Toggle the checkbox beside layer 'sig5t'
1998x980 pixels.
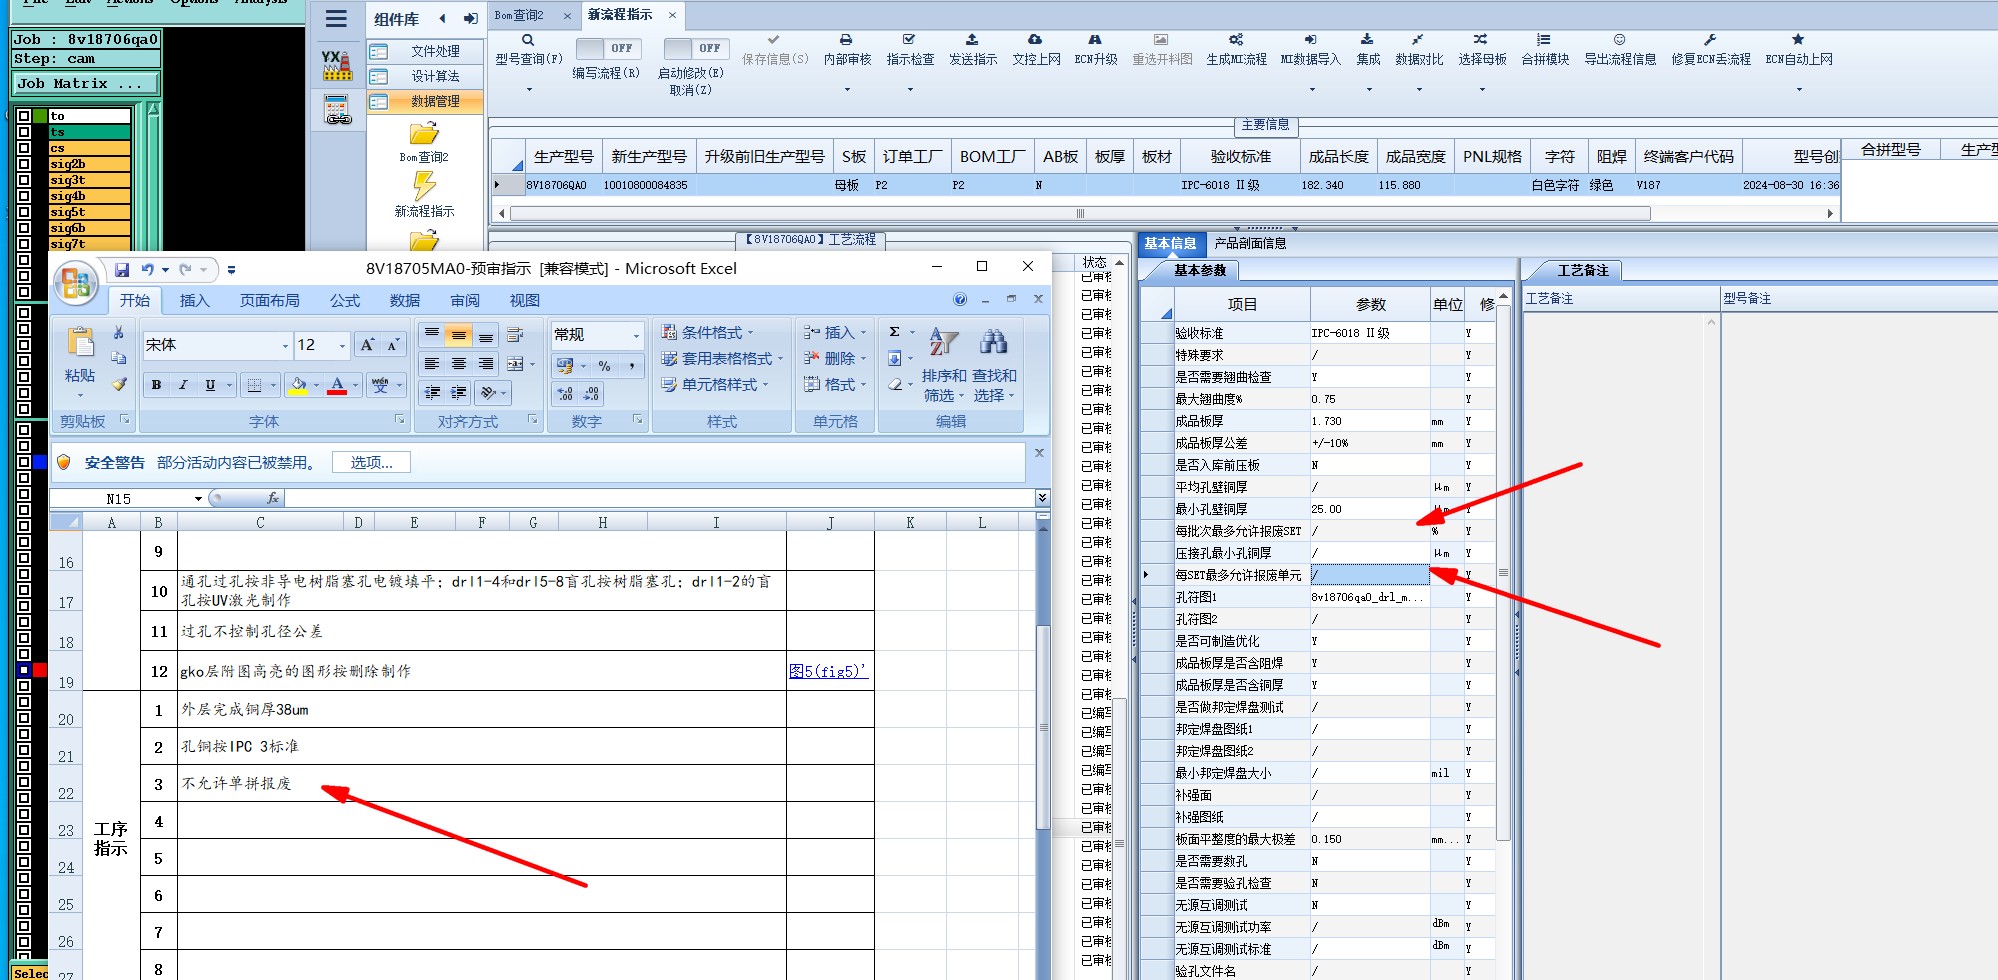coord(24,212)
